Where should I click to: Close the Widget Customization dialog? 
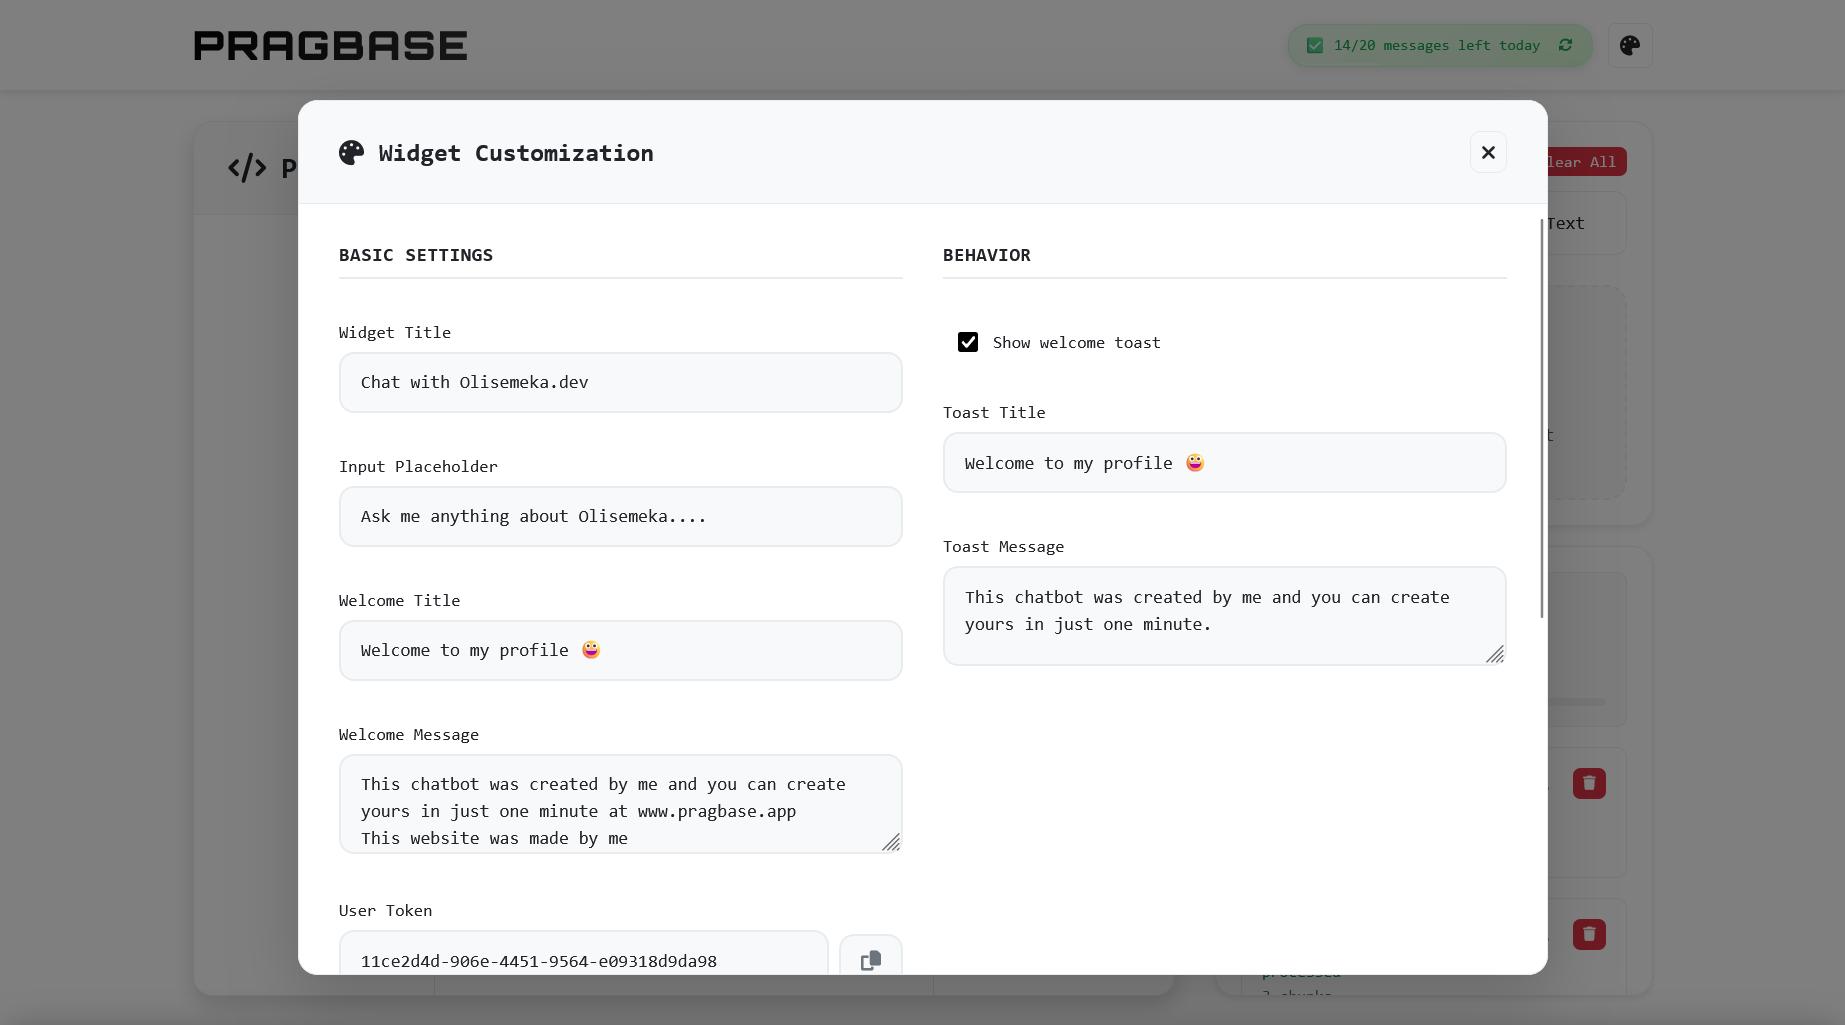click(x=1488, y=152)
